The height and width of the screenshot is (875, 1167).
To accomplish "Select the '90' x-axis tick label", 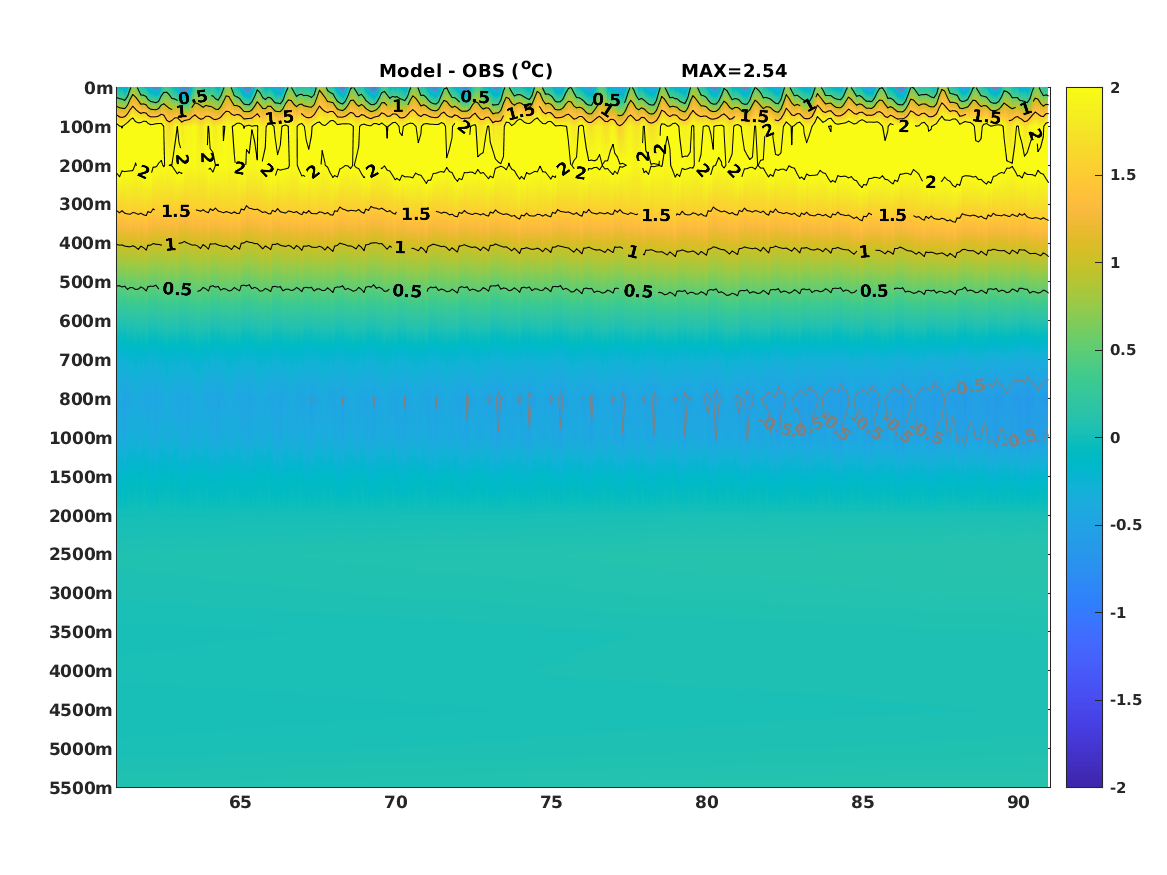I will [1018, 803].
